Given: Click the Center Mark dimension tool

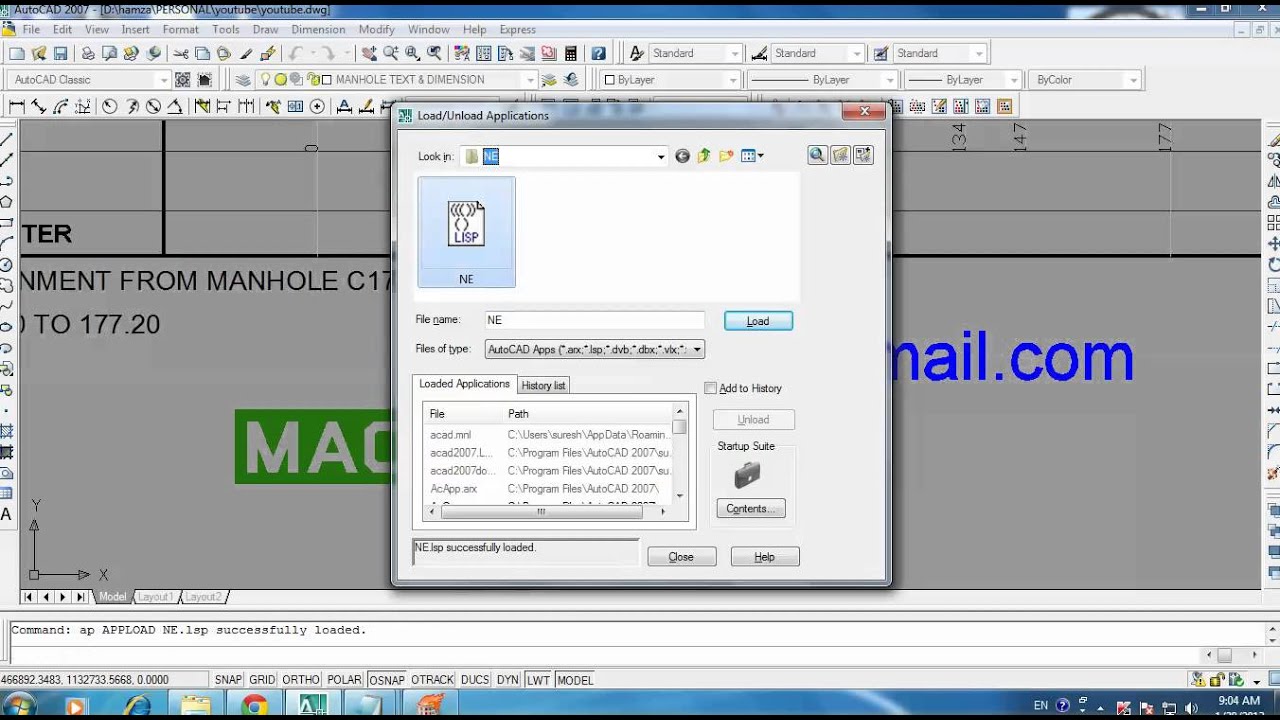Looking at the screenshot, I should [x=317, y=106].
